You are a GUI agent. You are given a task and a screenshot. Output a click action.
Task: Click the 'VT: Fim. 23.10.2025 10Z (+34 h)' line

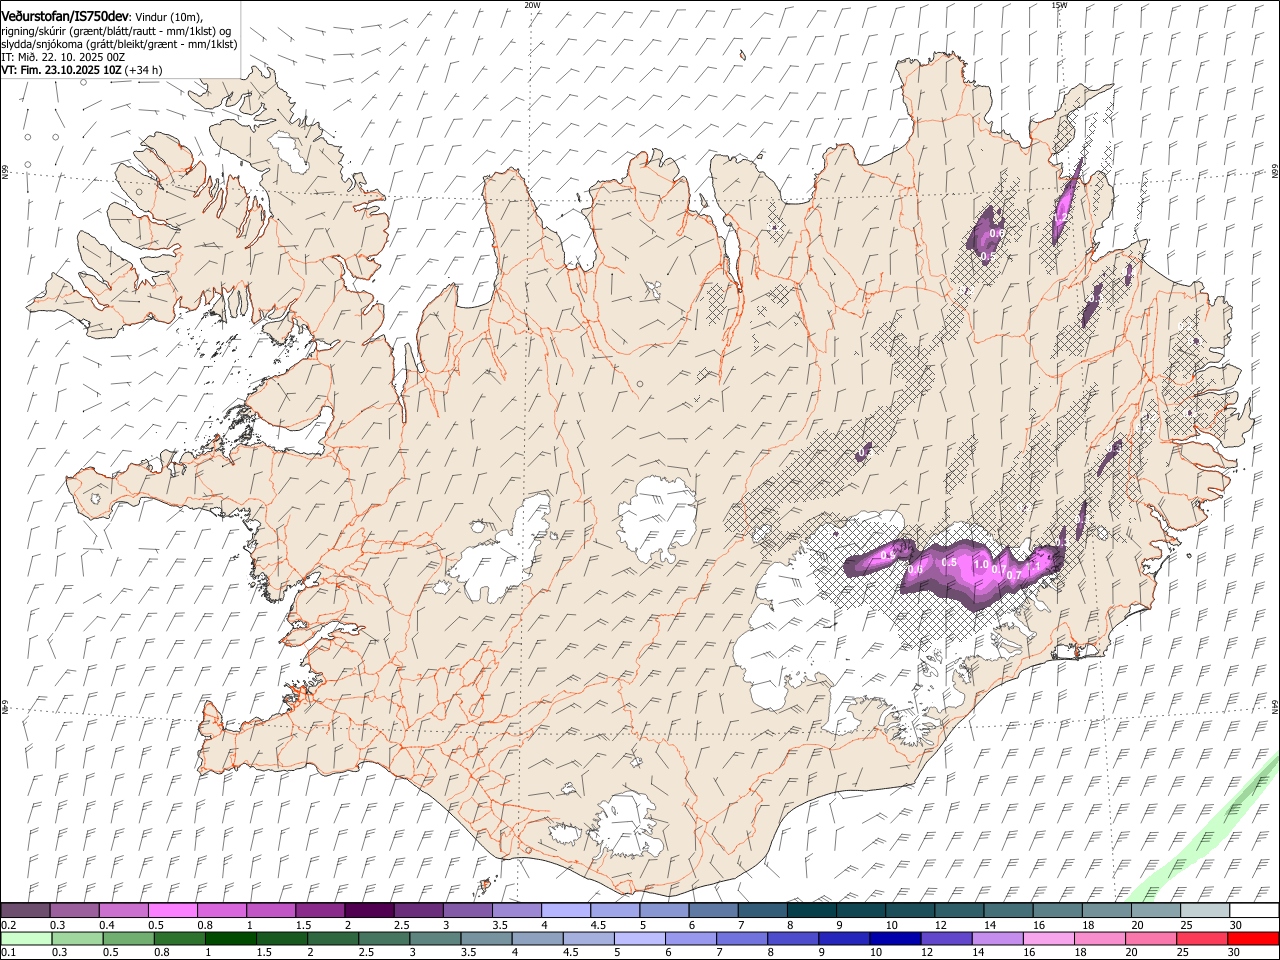82,71
